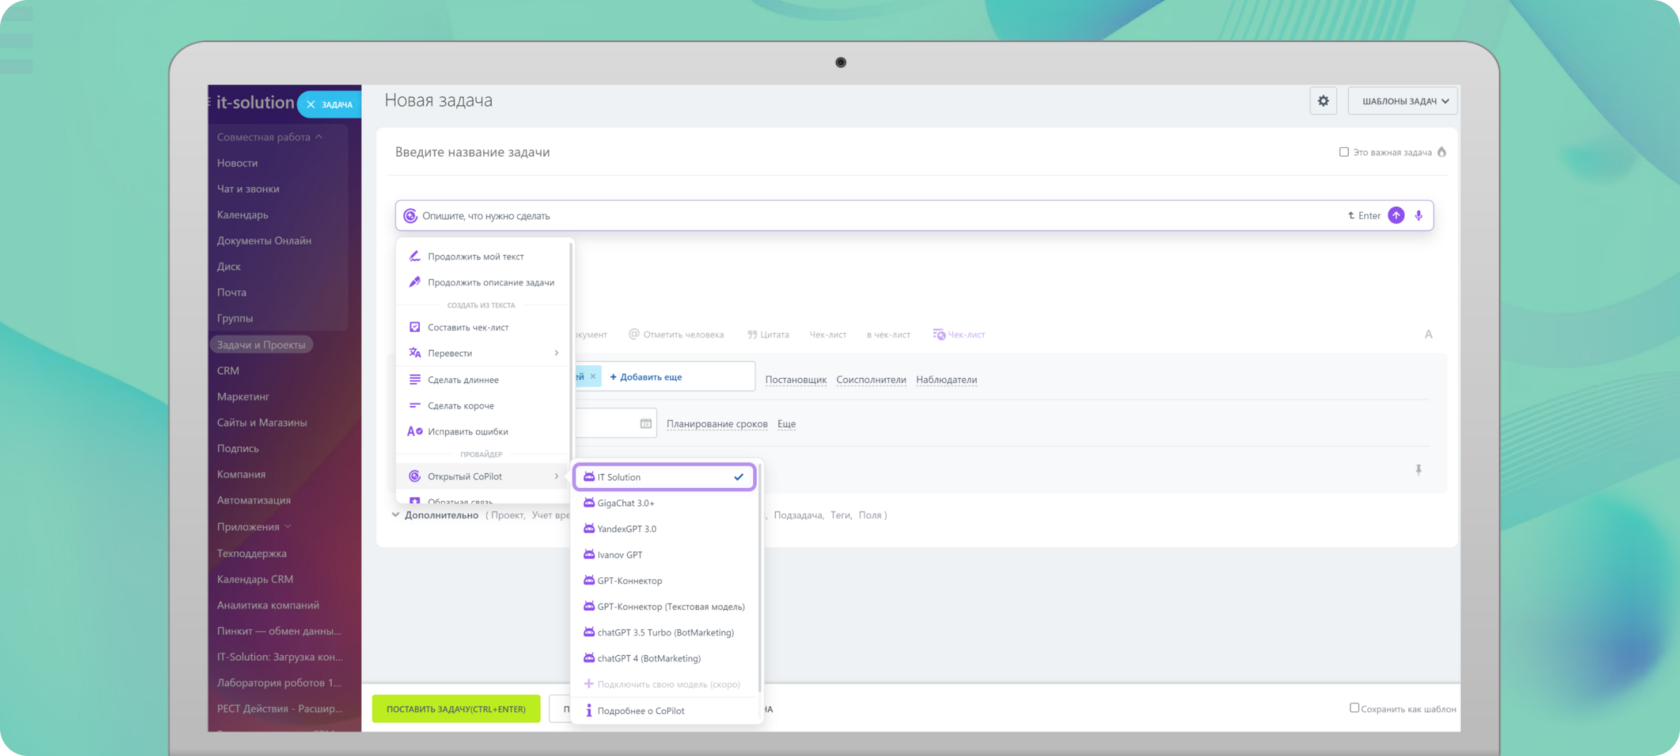Click the task title input field

(860, 152)
